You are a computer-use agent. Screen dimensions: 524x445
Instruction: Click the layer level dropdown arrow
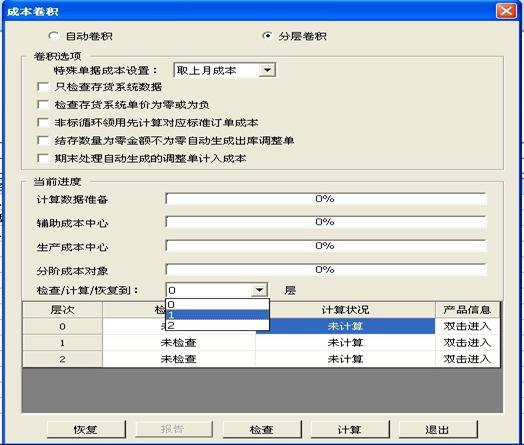[x=259, y=290]
